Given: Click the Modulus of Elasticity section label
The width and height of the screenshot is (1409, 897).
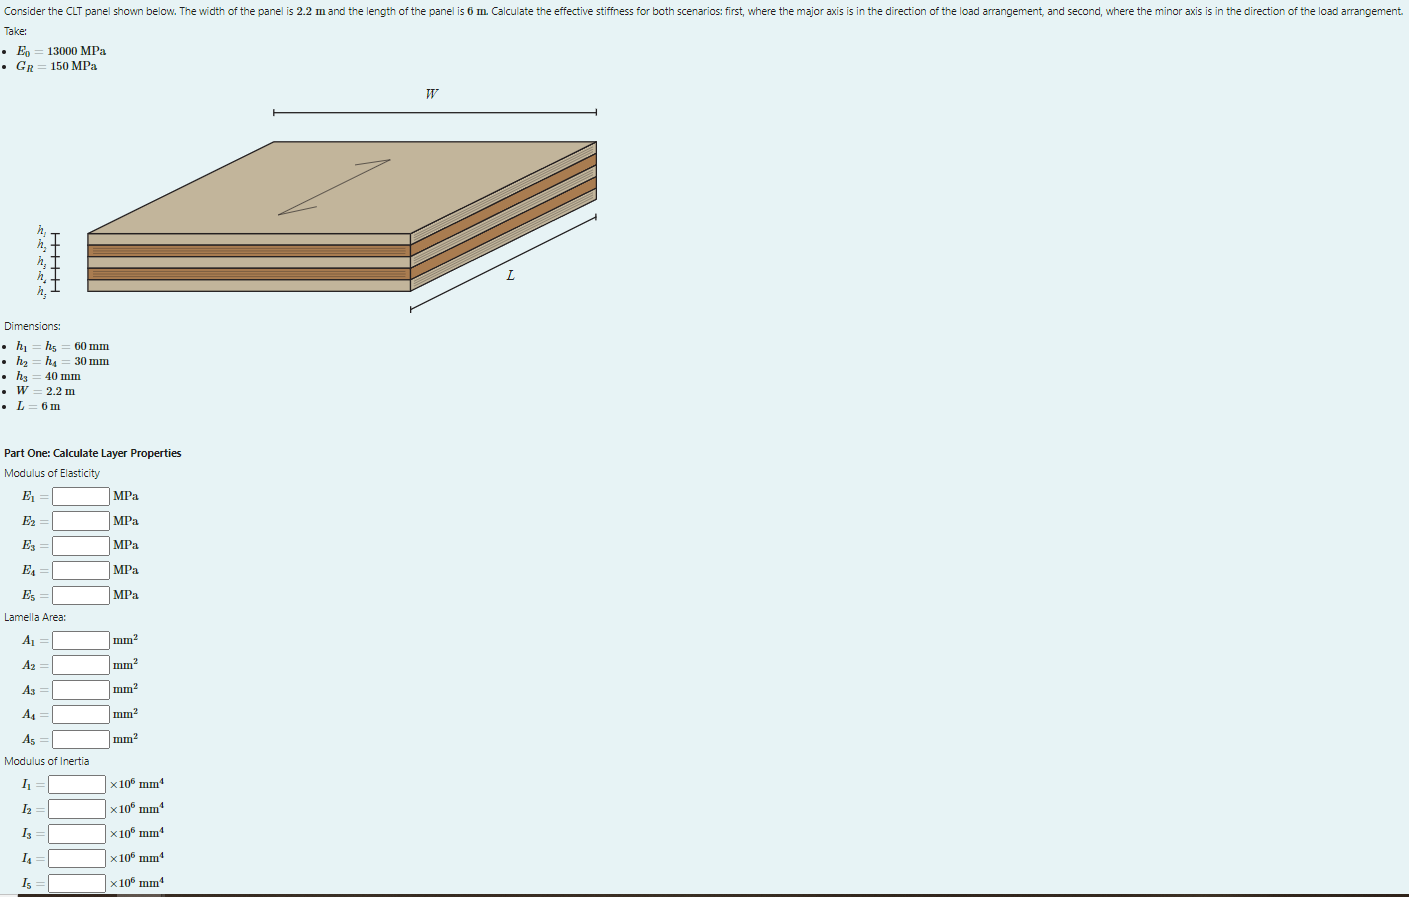Looking at the screenshot, I should point(50,472).
